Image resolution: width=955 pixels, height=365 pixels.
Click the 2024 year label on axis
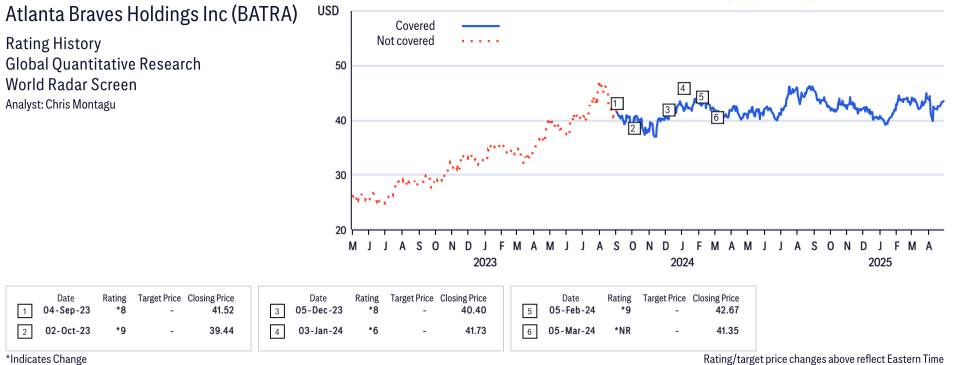(682, 263)
